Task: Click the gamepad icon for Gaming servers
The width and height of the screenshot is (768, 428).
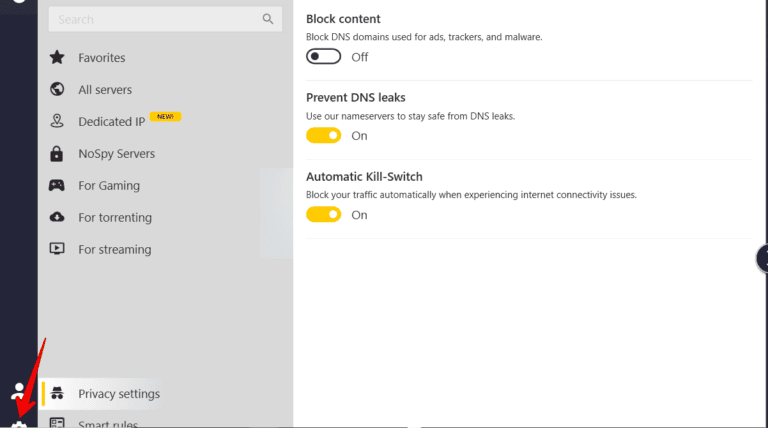Action: pos(57,186)
